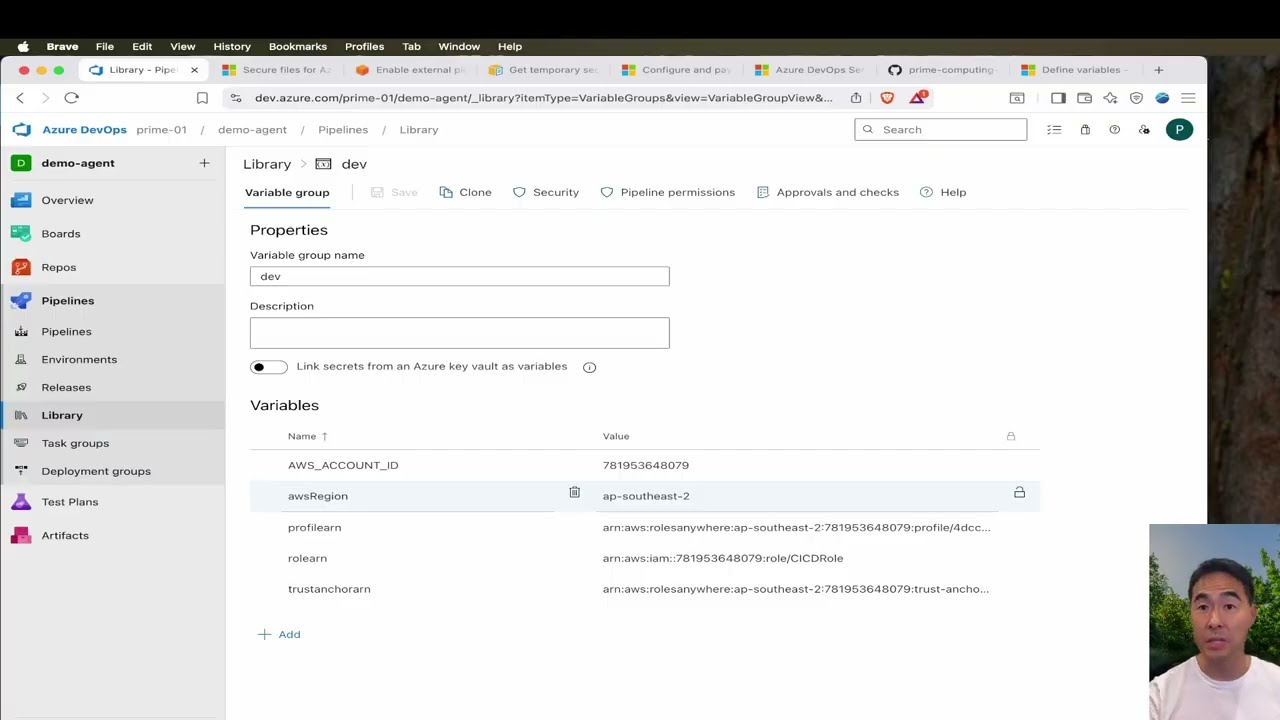Open Releases under Pipelines
The image size is (1280, 720).
tap(66, 387)
